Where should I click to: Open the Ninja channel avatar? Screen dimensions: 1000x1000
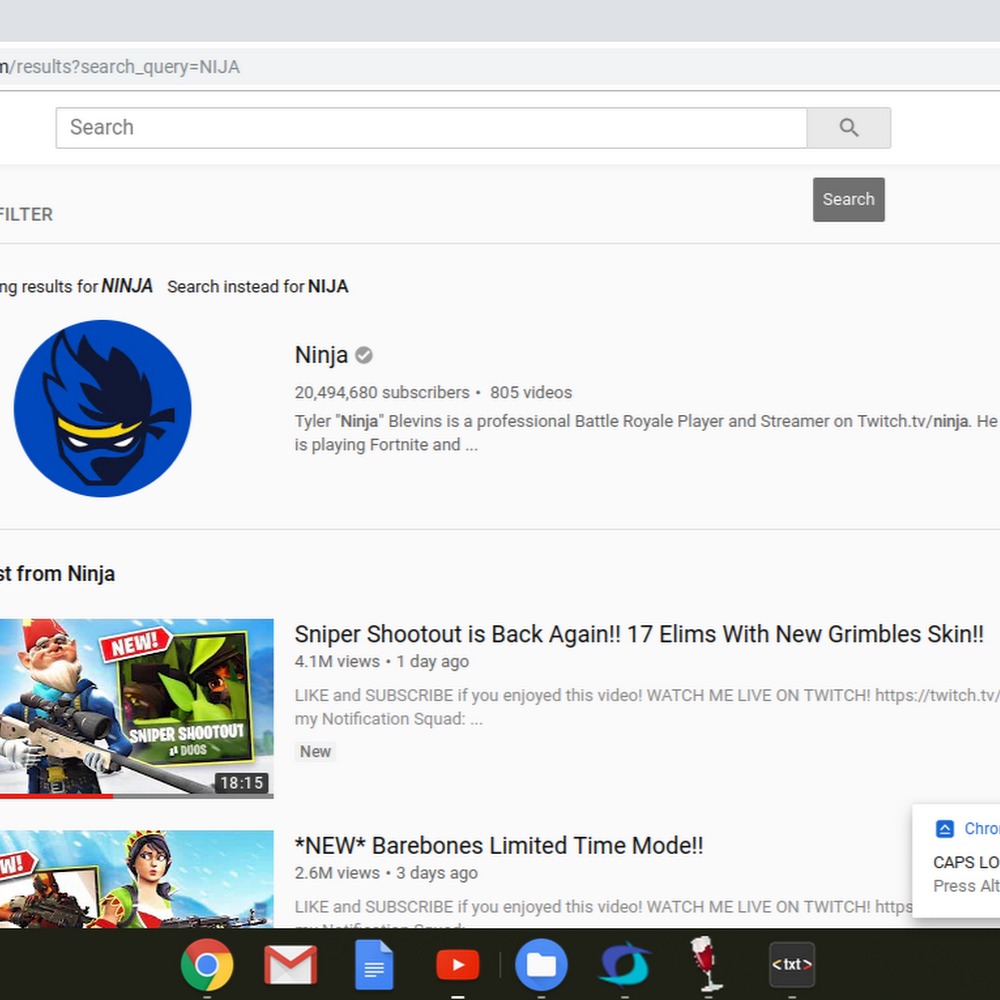tap(102, 408)
